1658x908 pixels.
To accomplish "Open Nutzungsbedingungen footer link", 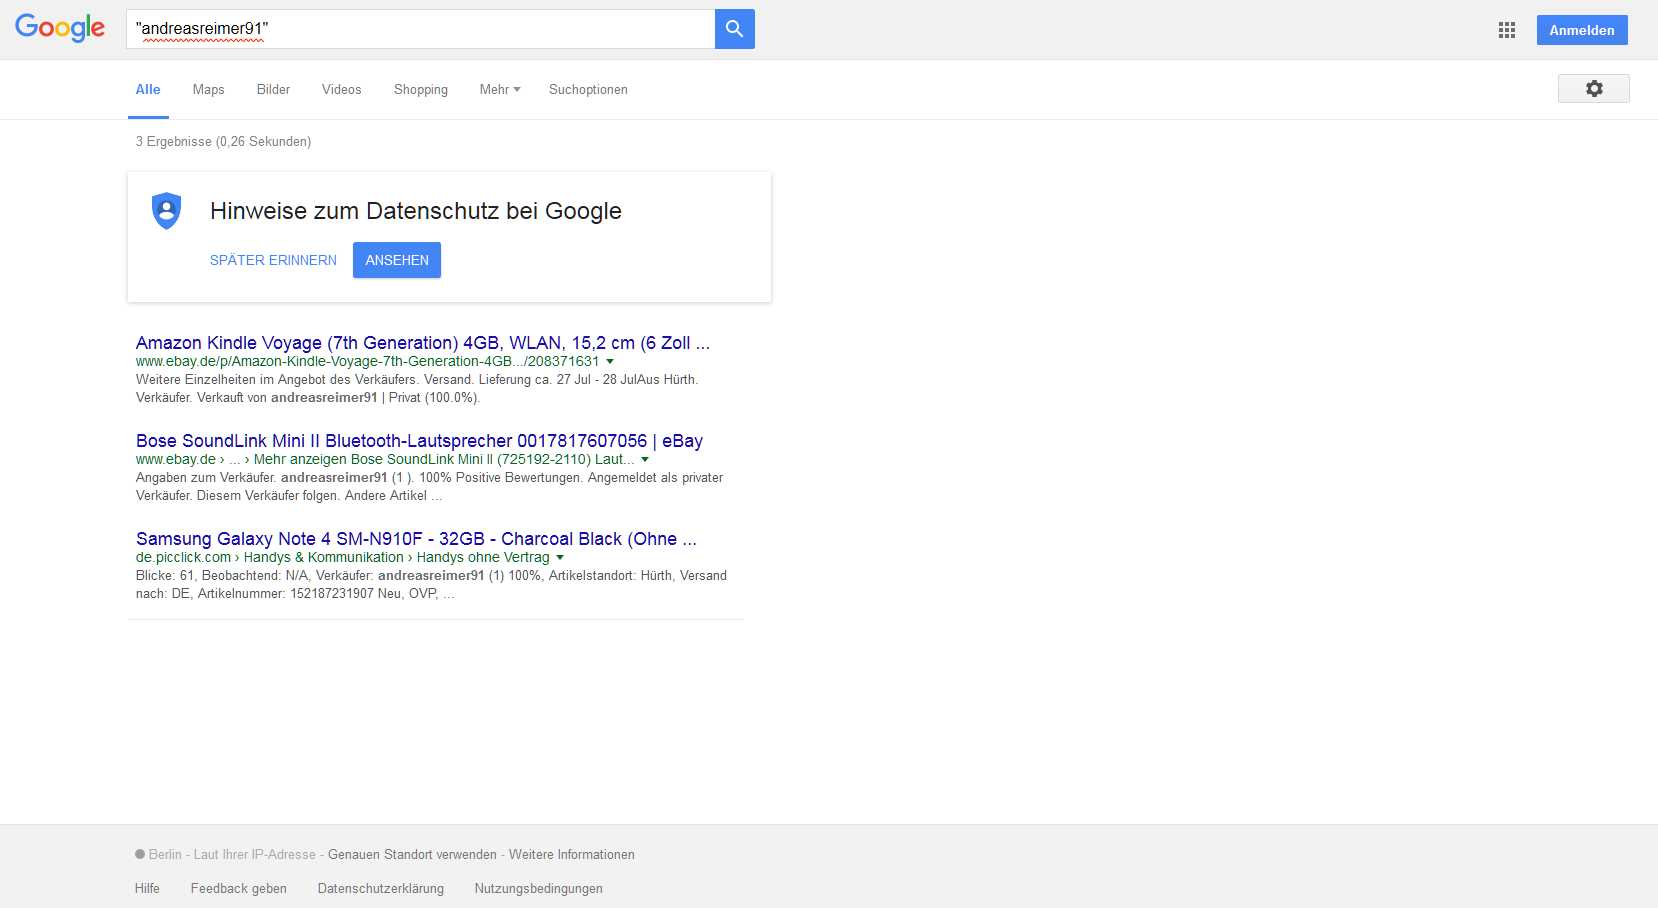I will pos(539,889).
